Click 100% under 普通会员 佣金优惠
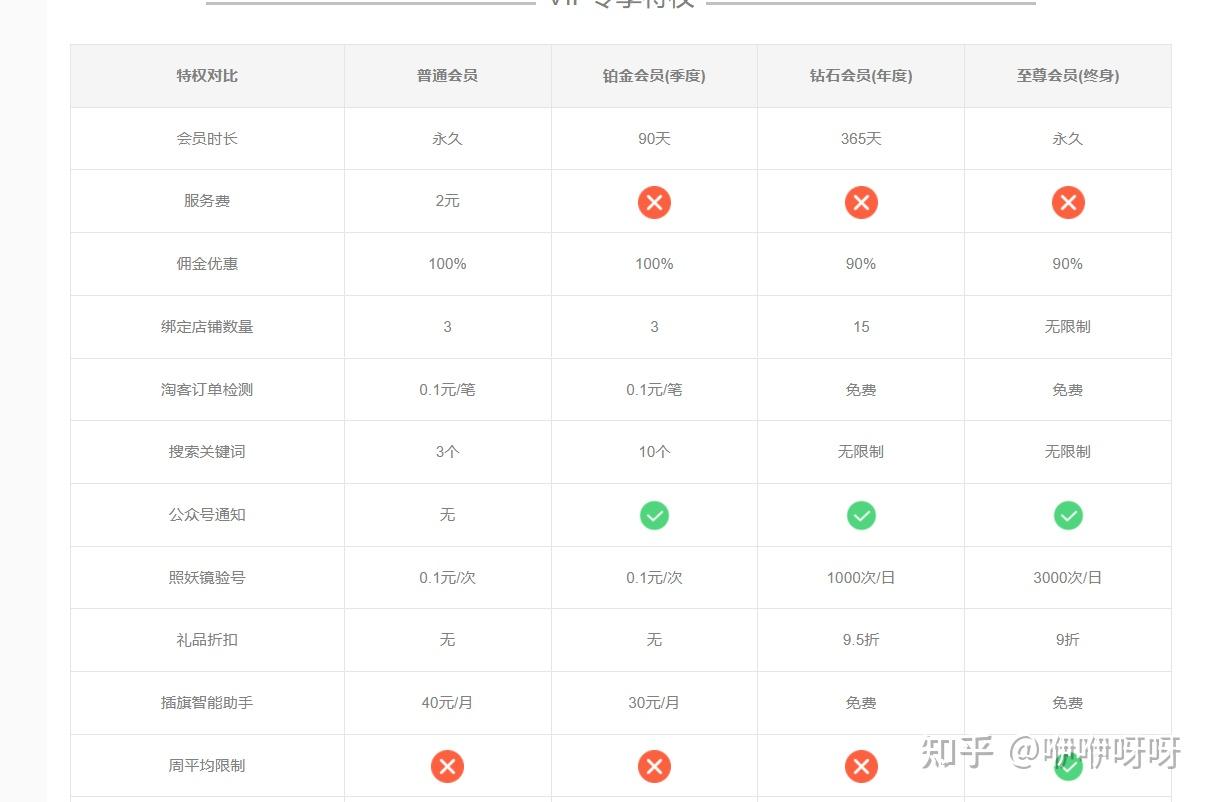This screenshot has width=1211, height=802. [447, 264]
